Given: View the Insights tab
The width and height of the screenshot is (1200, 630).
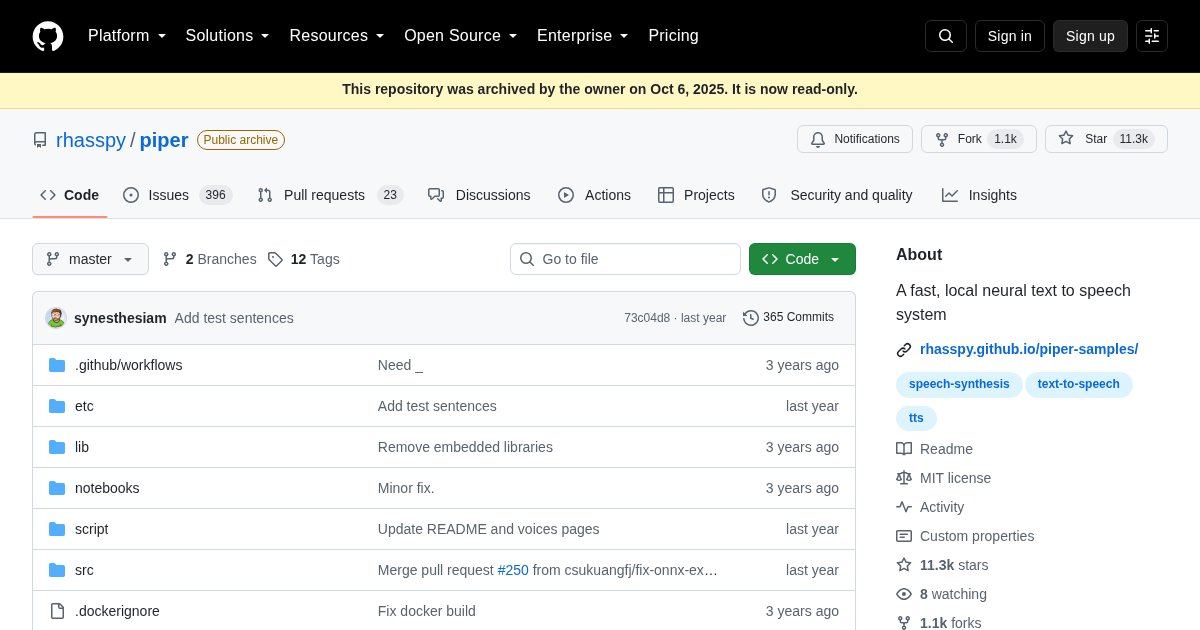Looking at the screenshot, I should tap(979, 195).
